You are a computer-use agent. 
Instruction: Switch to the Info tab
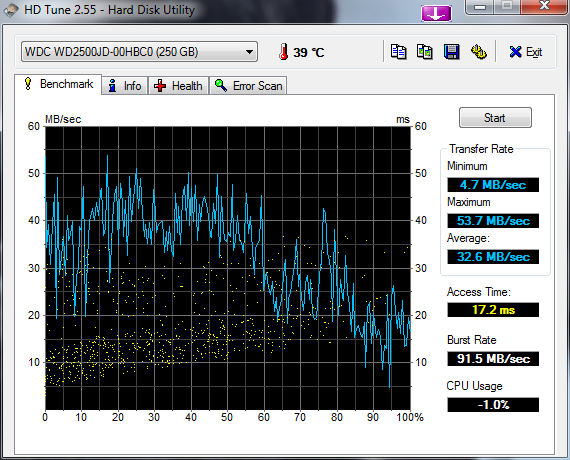tap(125, 86)
